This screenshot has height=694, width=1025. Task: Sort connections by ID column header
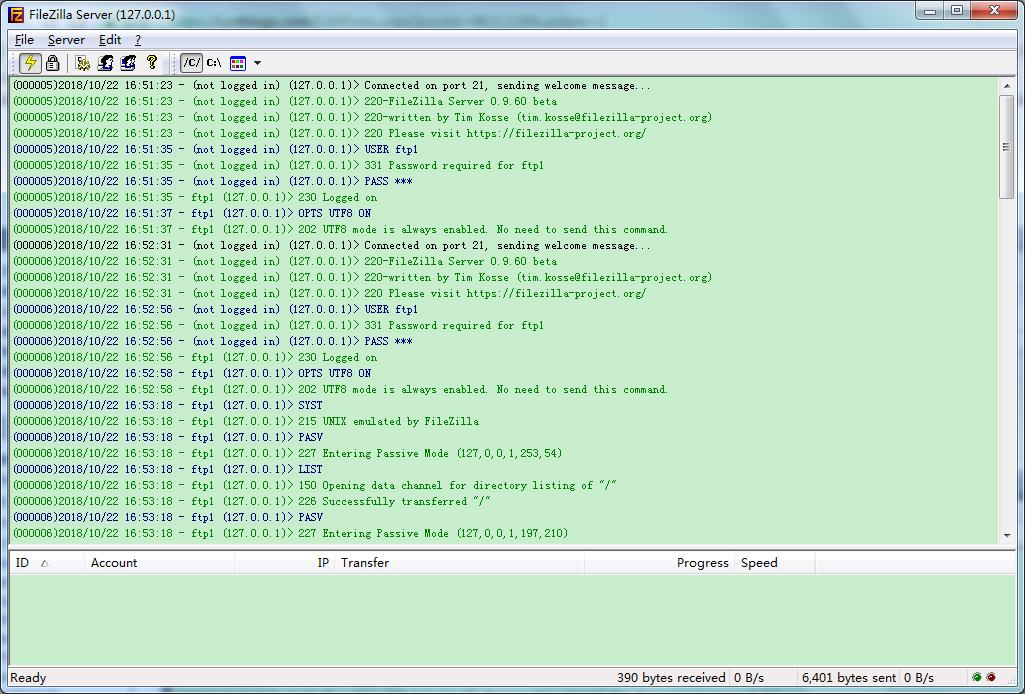point(47,563)
